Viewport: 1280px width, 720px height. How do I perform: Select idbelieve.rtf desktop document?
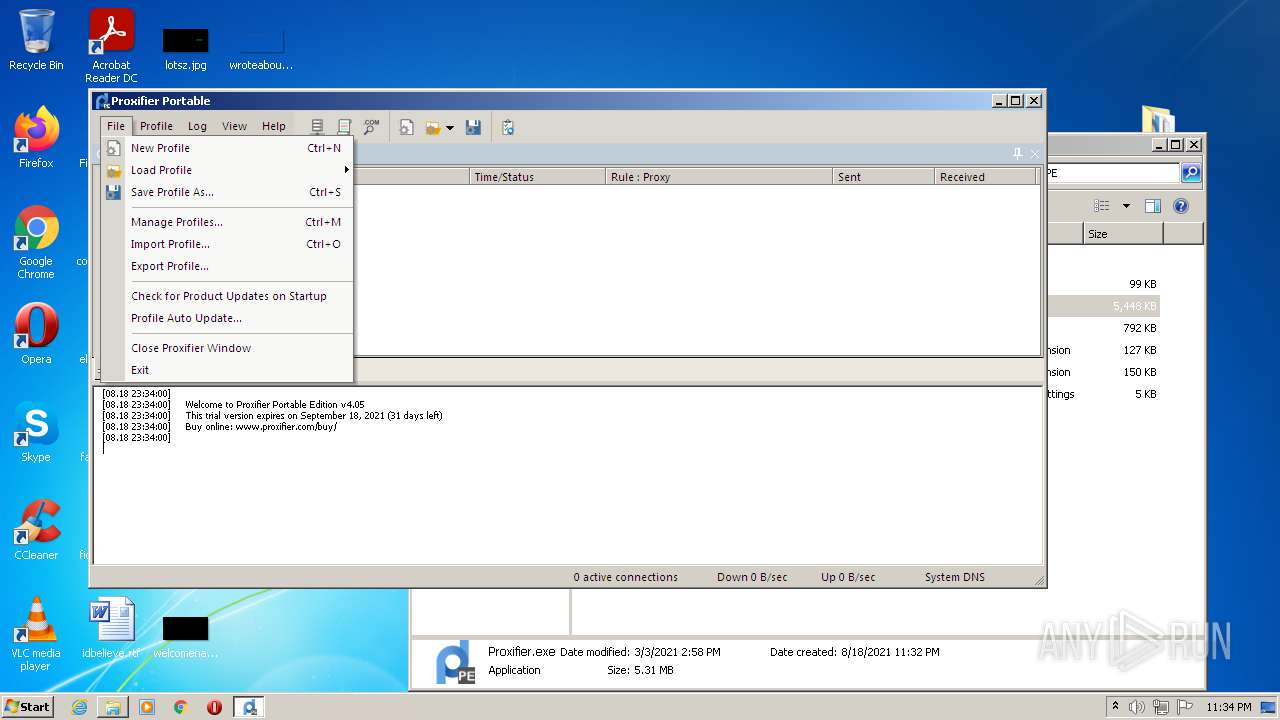click(111, 628)
